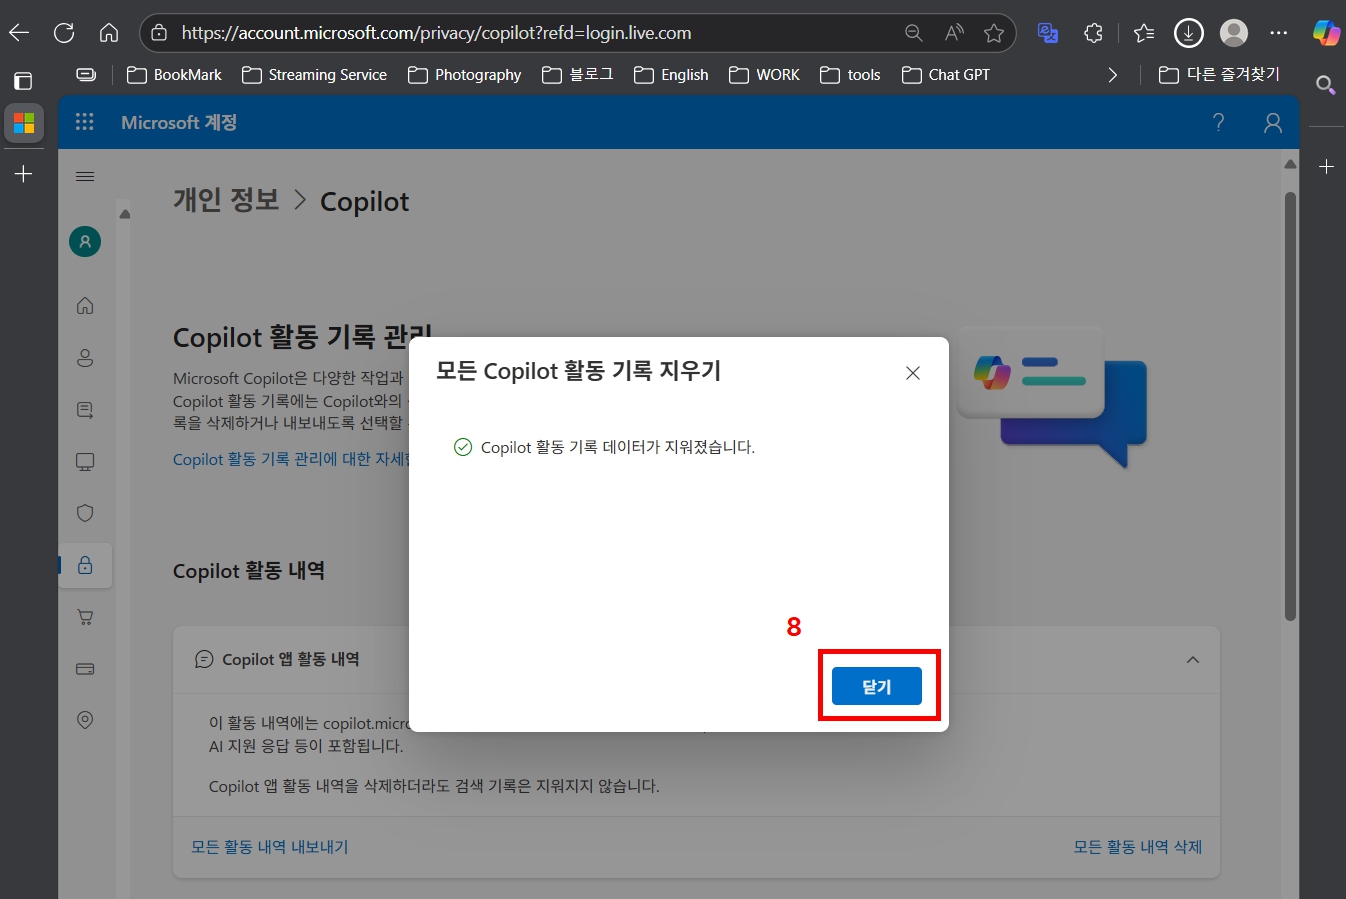Viewport: 1346px width, 899px height.
Task: Open English favorites folder
Action: (x=671, y=75)
